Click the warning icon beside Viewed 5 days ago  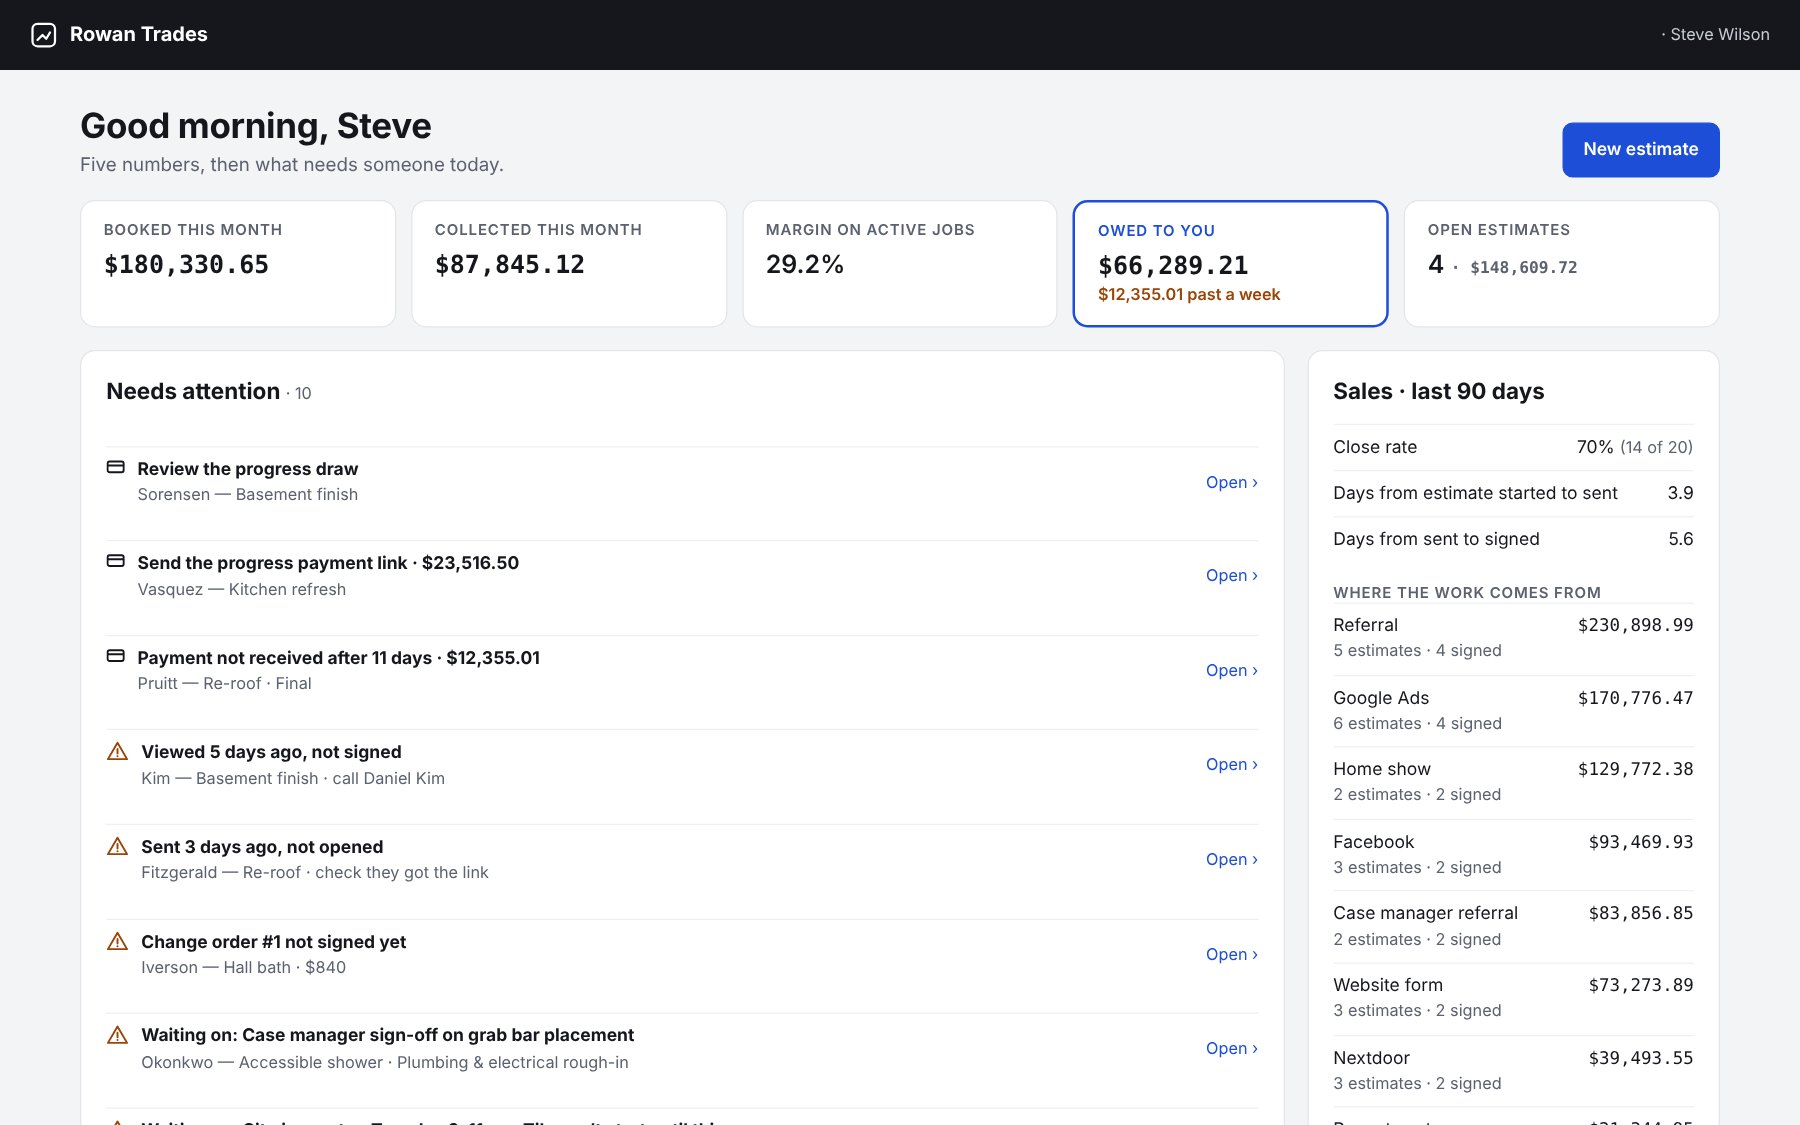coord(117,751)
